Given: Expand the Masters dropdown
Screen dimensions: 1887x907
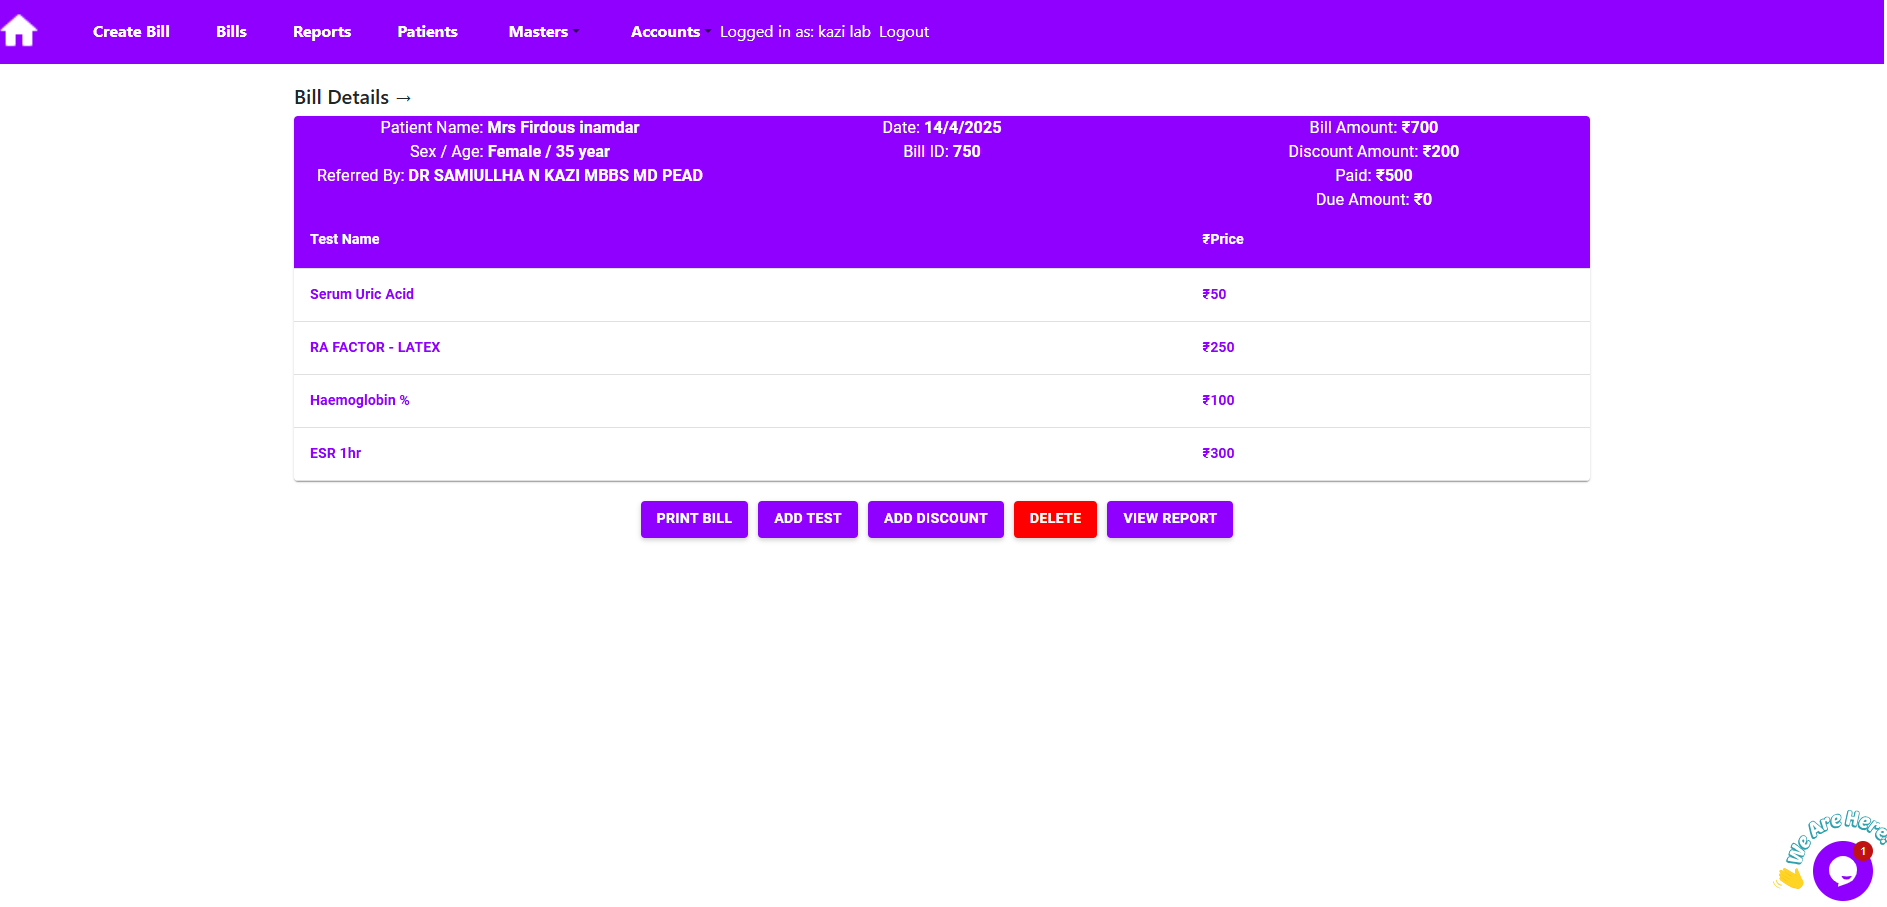Looking at the screenshot, I should click(x=543, y=31).
